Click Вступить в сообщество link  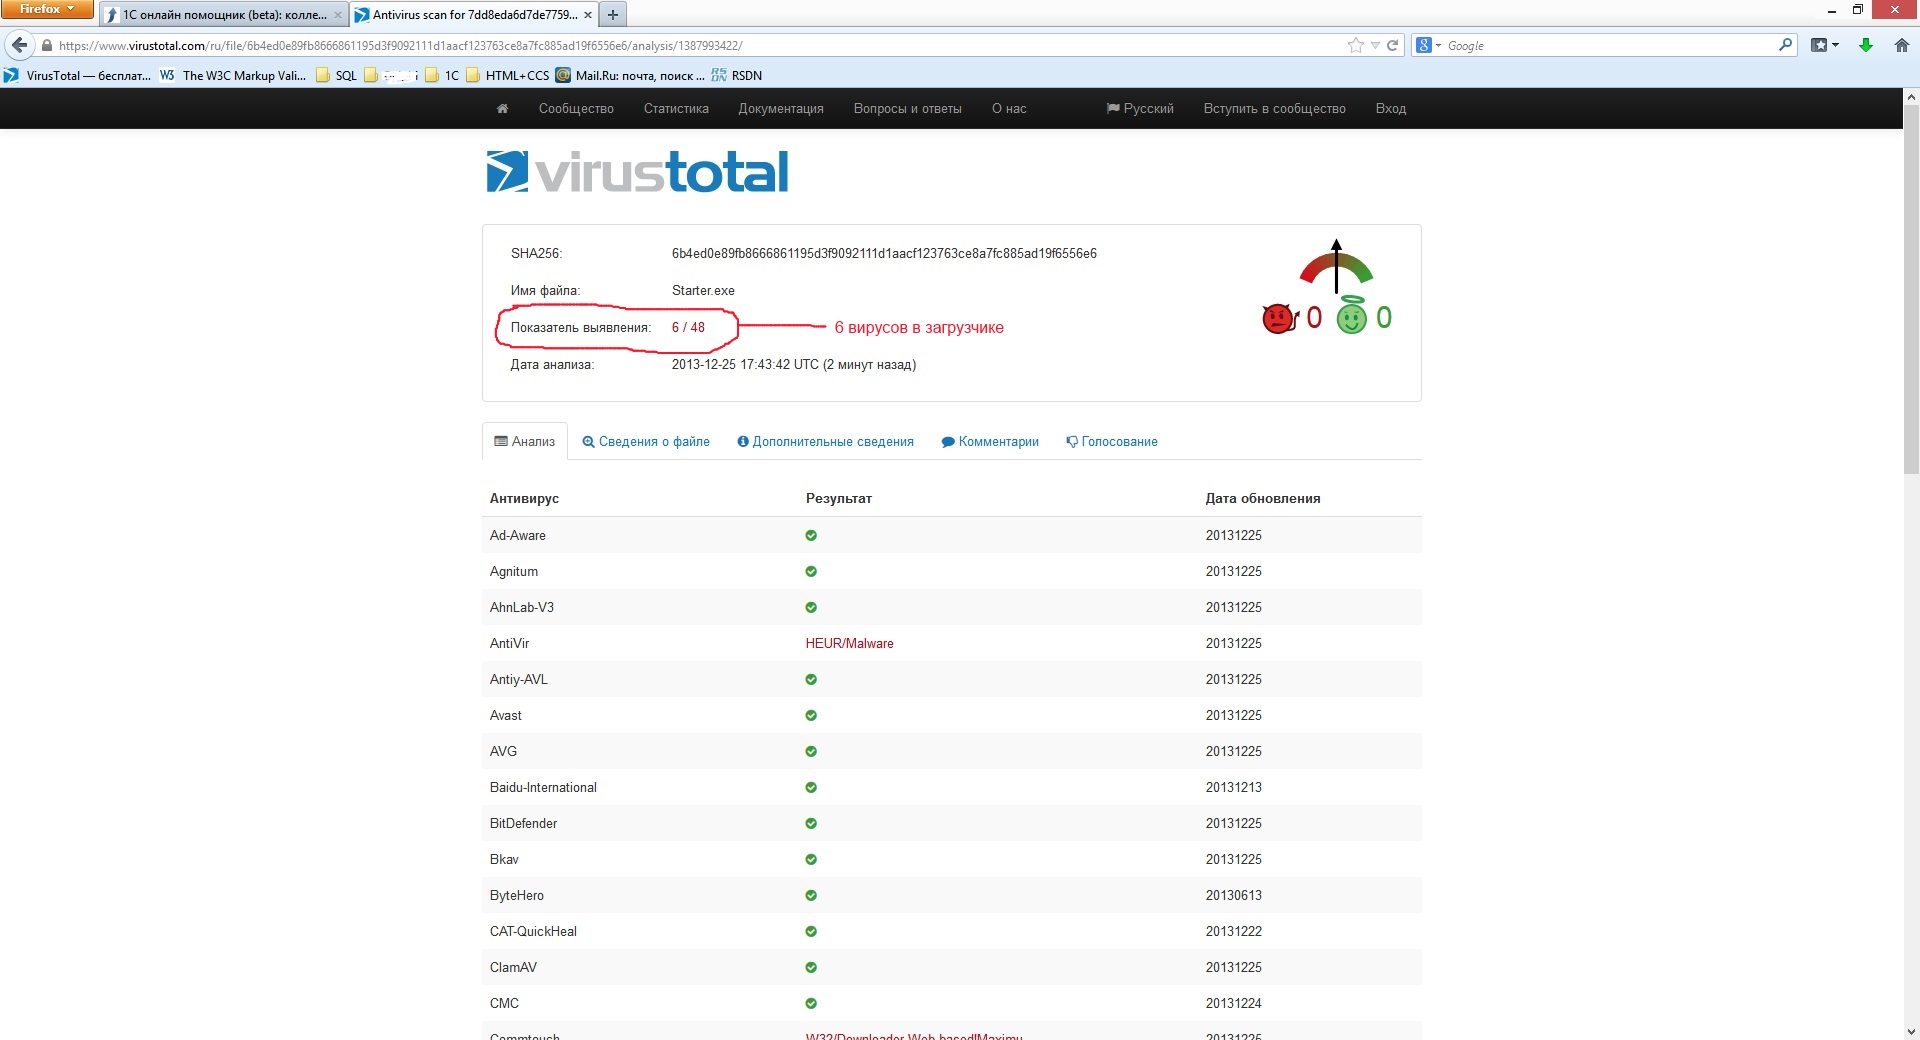tap(1274, 108)
